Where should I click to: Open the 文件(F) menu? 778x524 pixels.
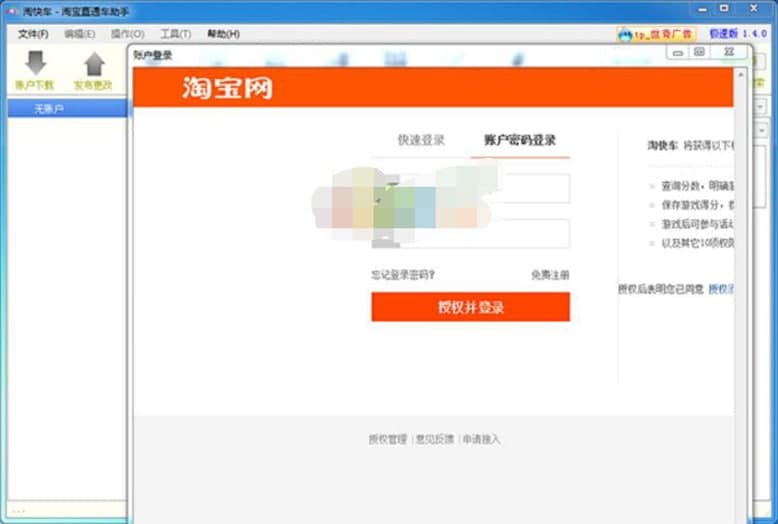coord(33,34)
